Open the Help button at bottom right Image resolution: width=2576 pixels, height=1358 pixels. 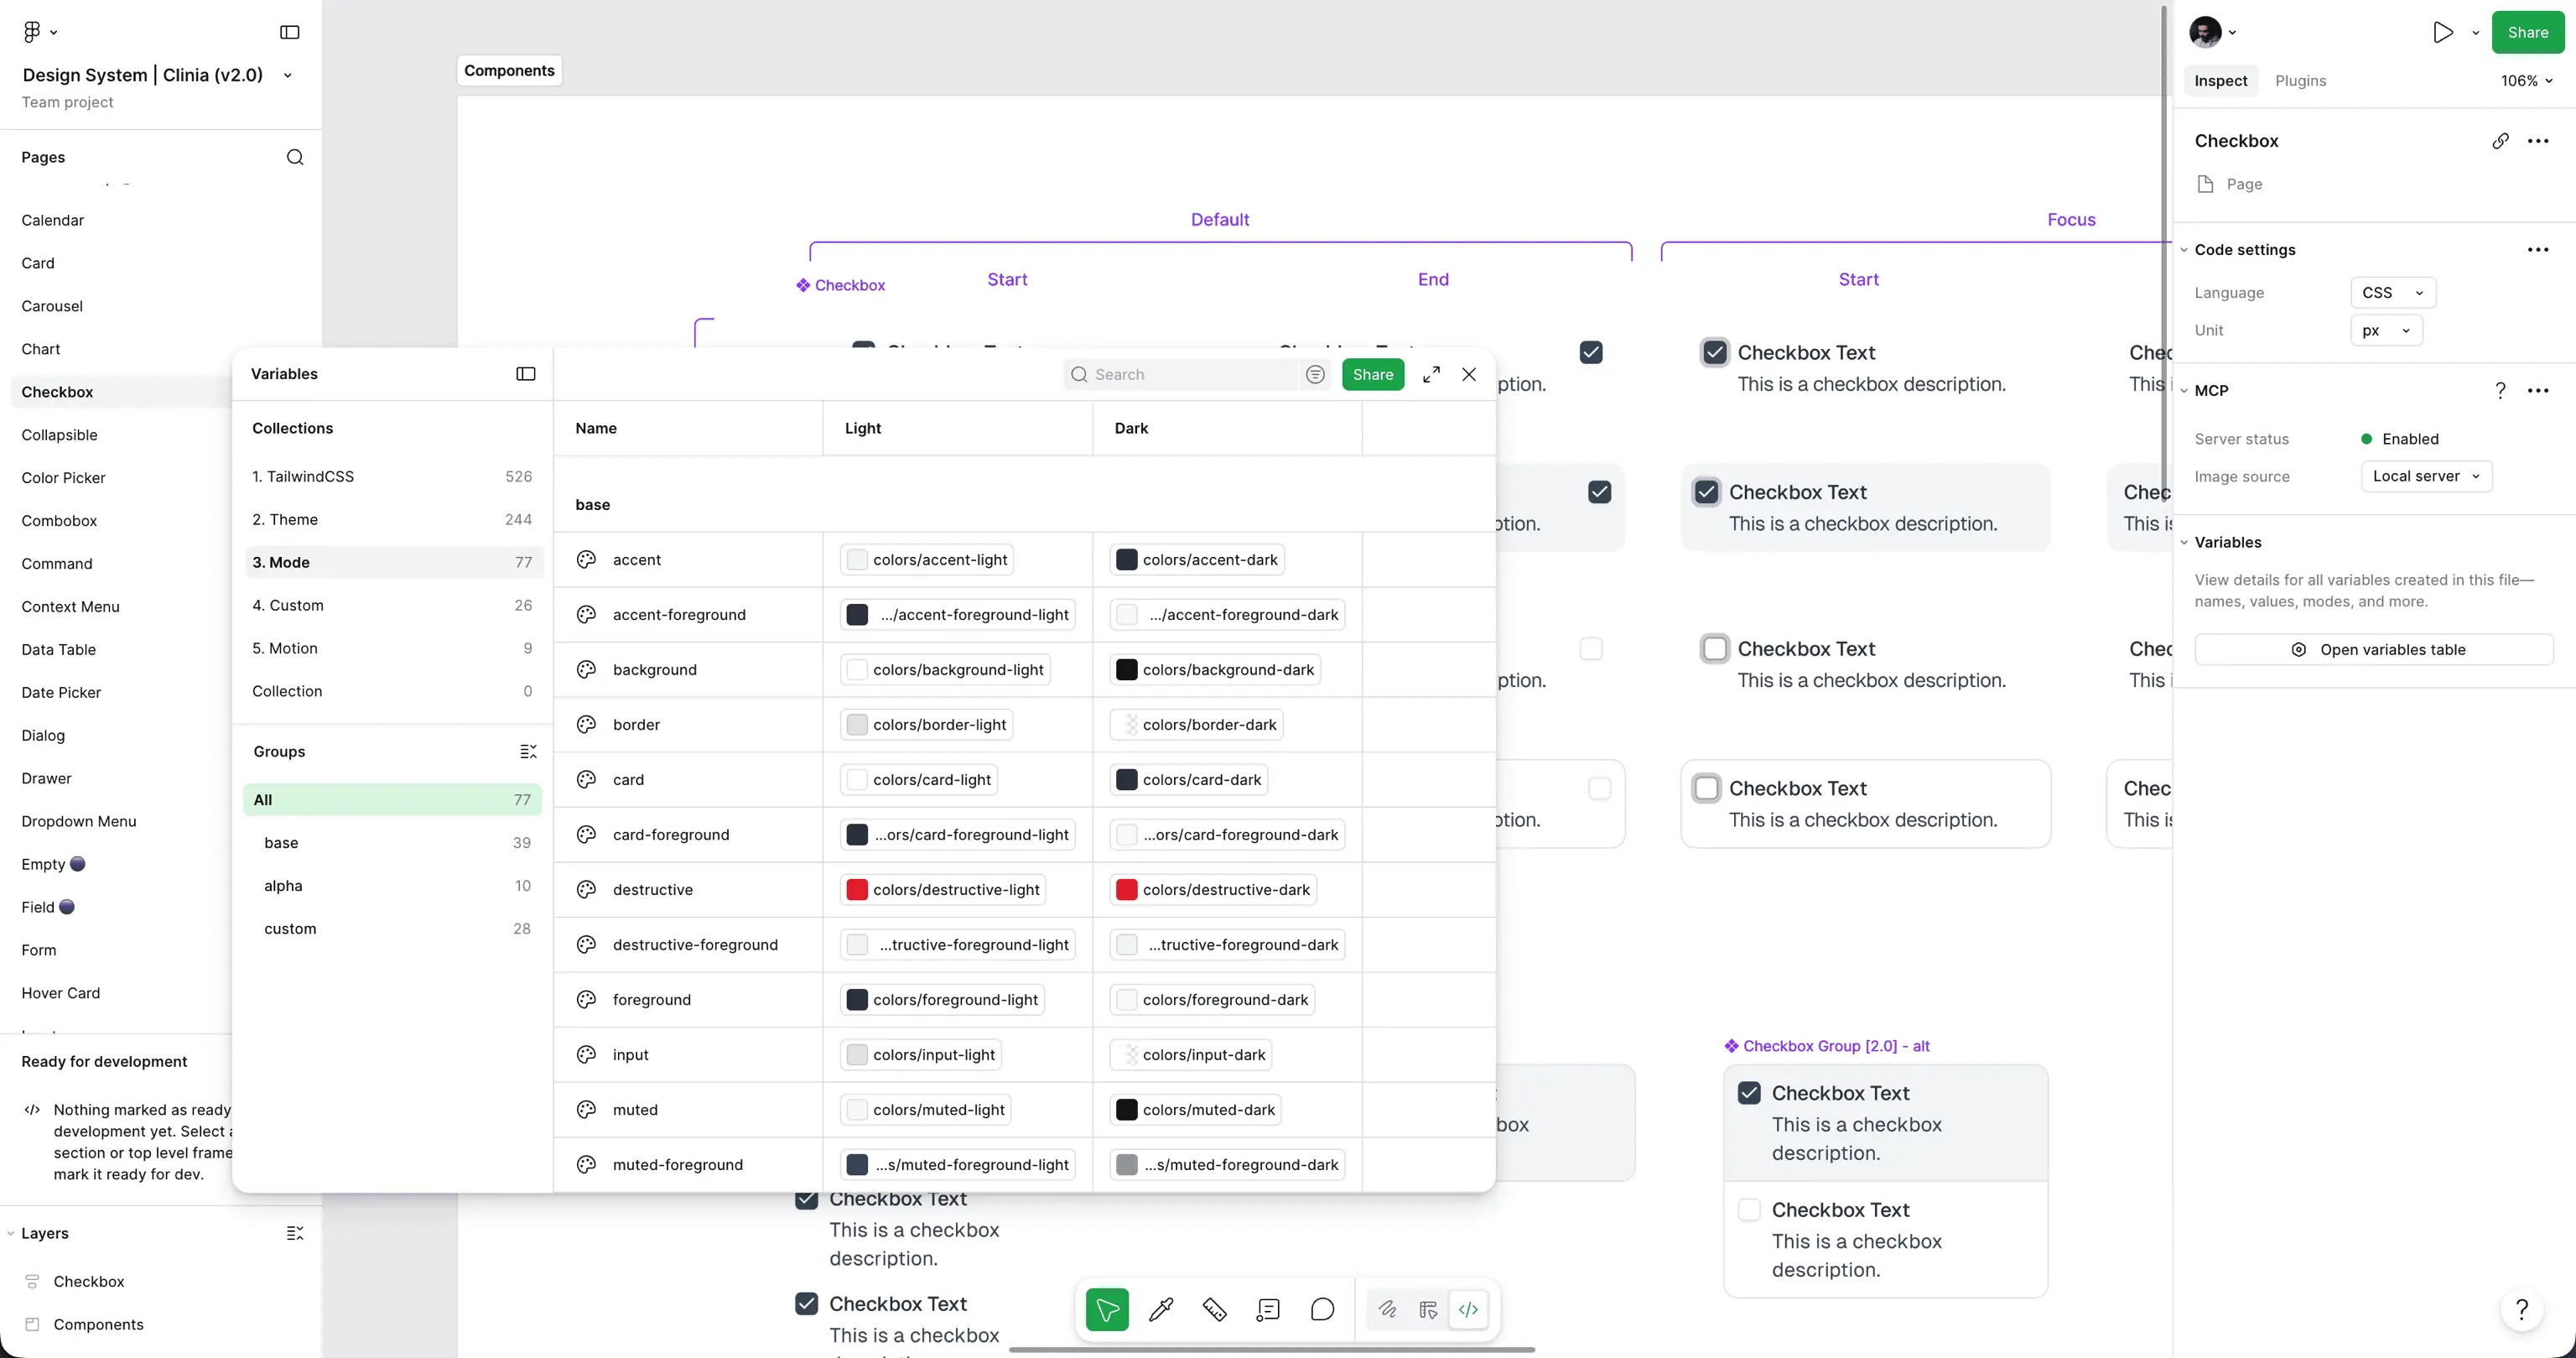(2522, 1309)
